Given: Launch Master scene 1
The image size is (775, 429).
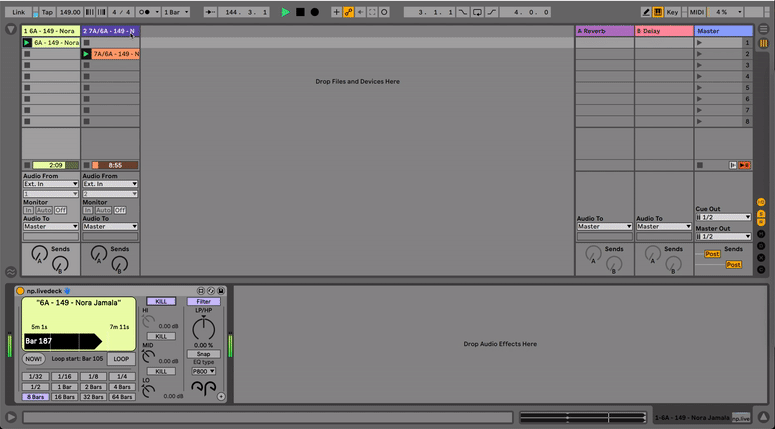Looking at the screenshot, I should (699, 43).
